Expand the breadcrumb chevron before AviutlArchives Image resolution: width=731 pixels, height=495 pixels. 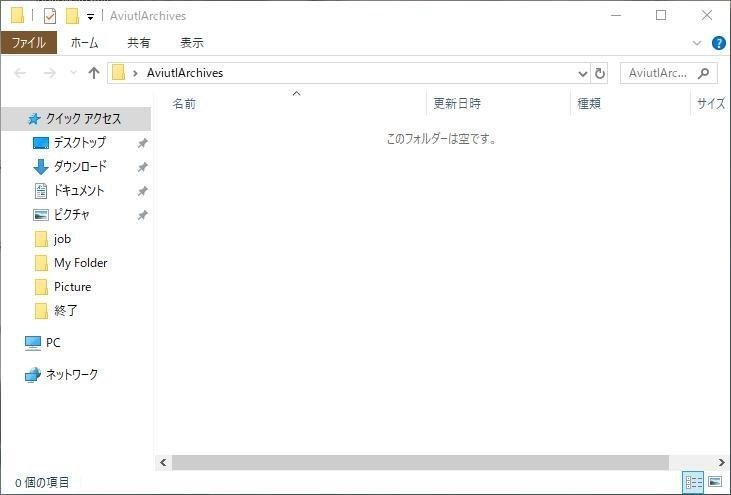coord(135,73)
